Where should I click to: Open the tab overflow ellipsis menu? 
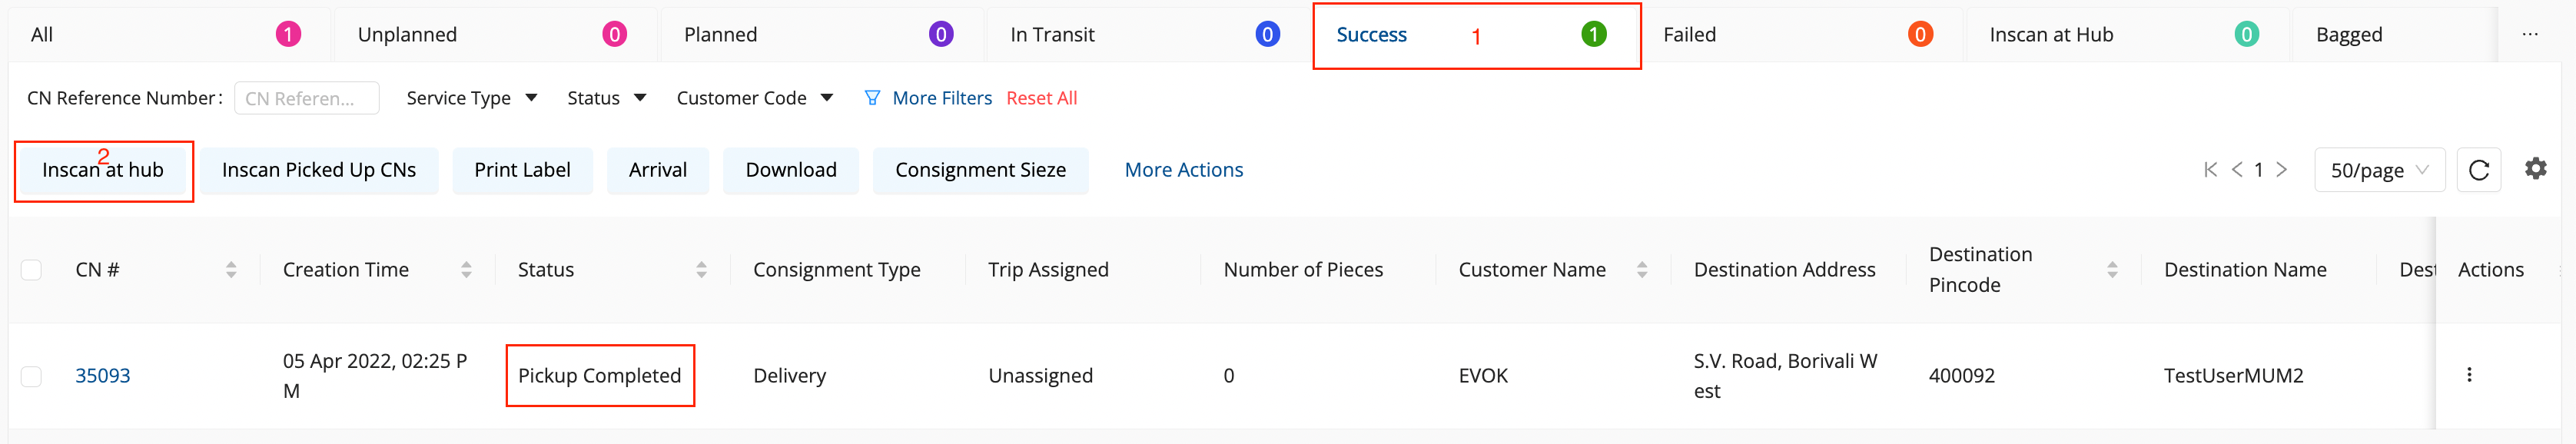(2529, 35)
